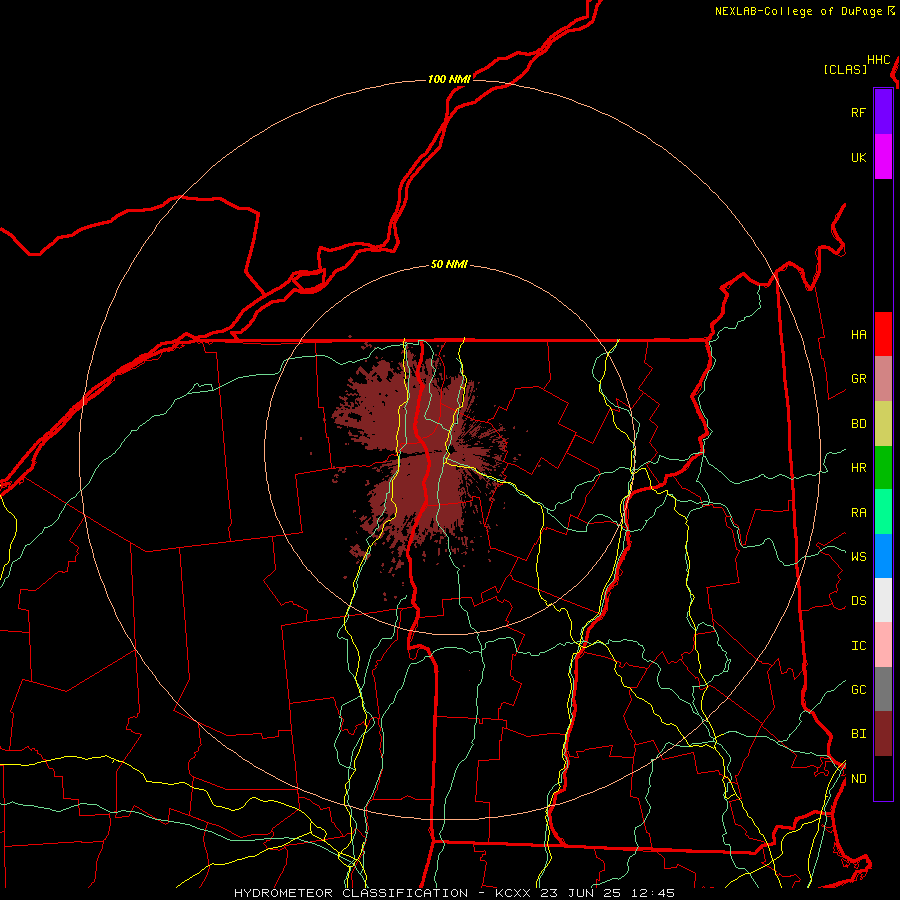Image resolution: width=900 pixels, height=900 pixels.
Task: Click the BI legend label
Action: [x=858, y=734]
